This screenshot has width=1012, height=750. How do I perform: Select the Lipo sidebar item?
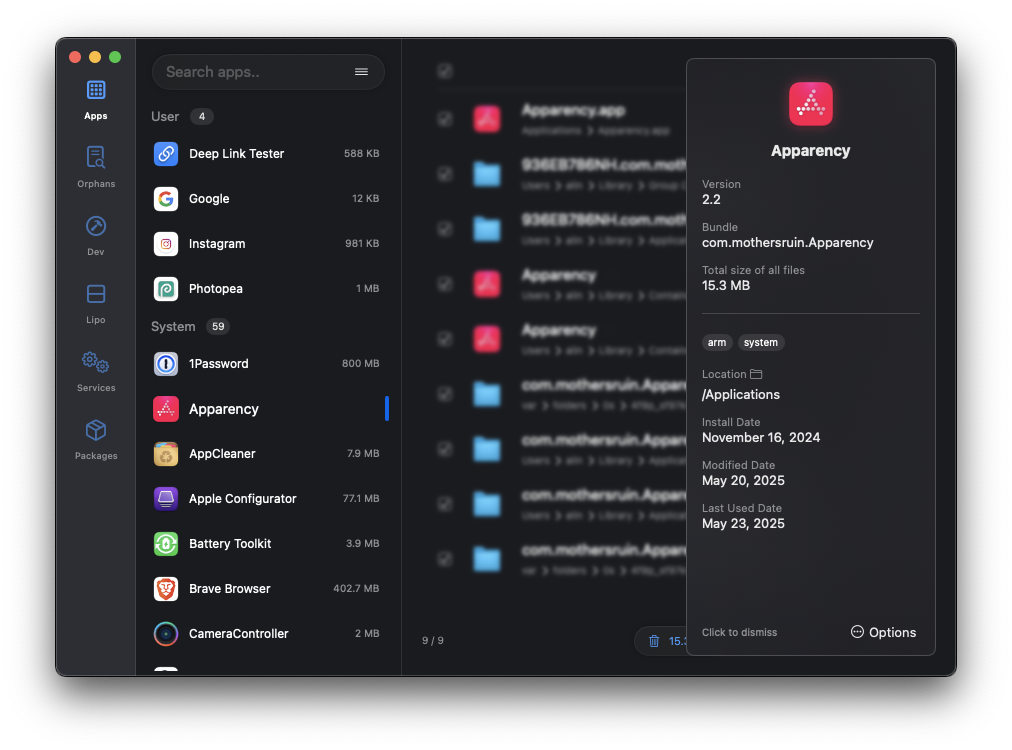pyautogui.click(x=96, y=303)
